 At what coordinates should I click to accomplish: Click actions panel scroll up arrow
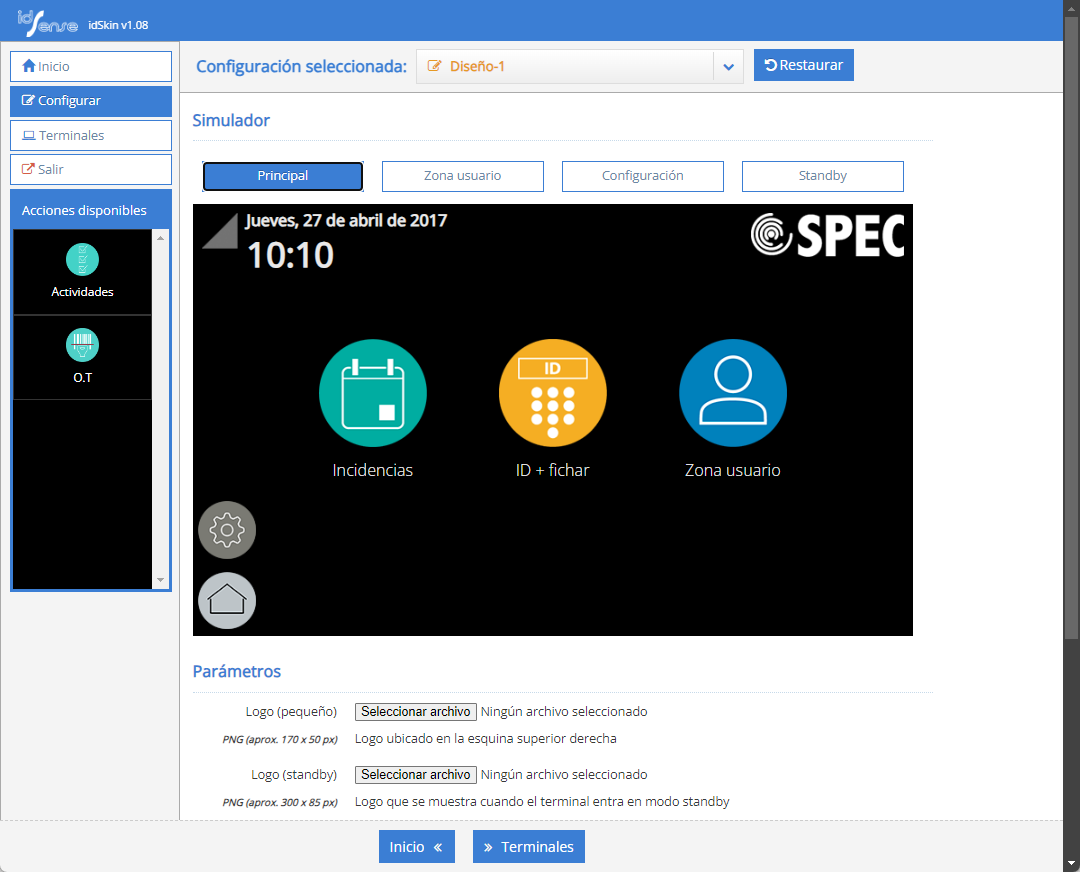point(160,238)
